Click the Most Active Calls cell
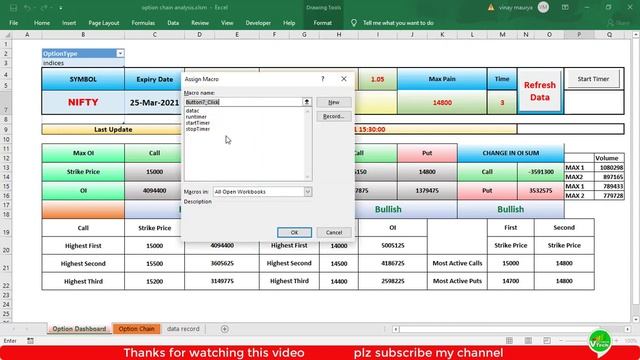The width and height of the screenshot is (640, 360). tap(457, 263)
